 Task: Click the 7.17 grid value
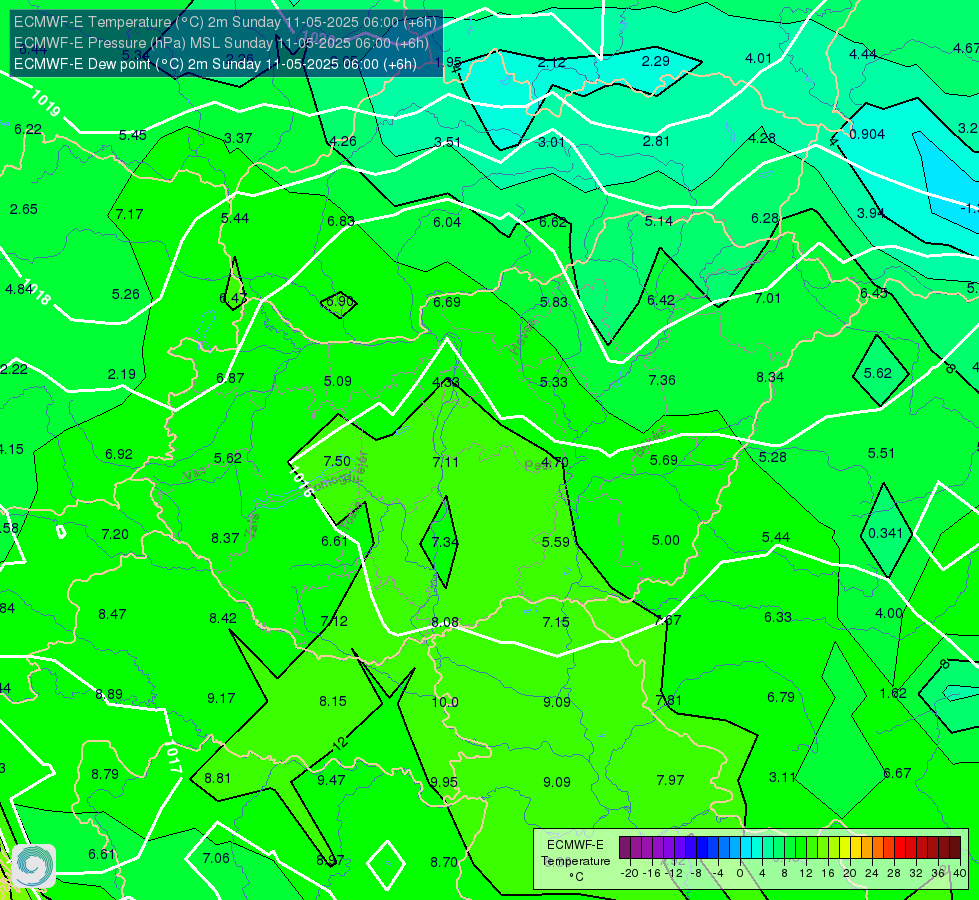click(129, 214)
